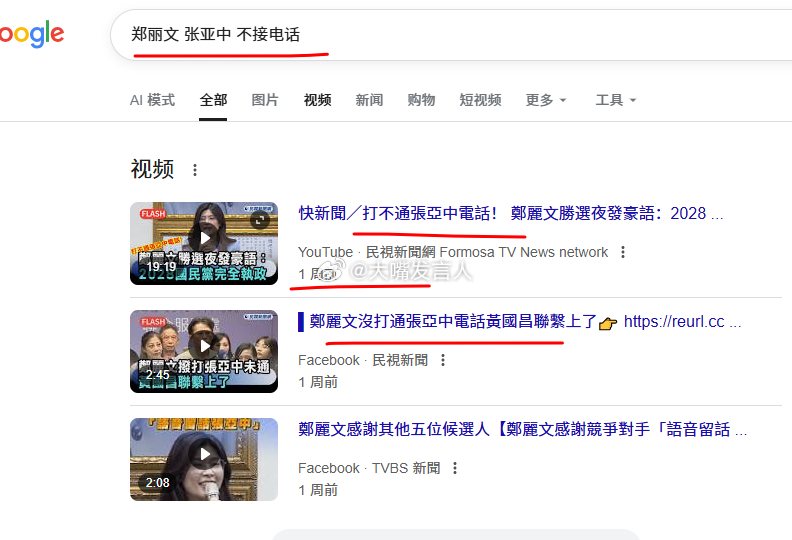Click the expand icon on the 19:19 thumbnail
Screen dimensions: 792x540
coord(260,220)
